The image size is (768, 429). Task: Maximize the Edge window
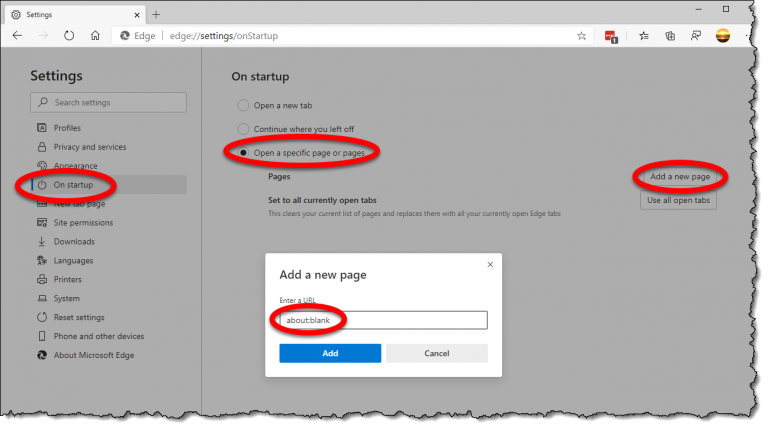(x=726, y=9)
